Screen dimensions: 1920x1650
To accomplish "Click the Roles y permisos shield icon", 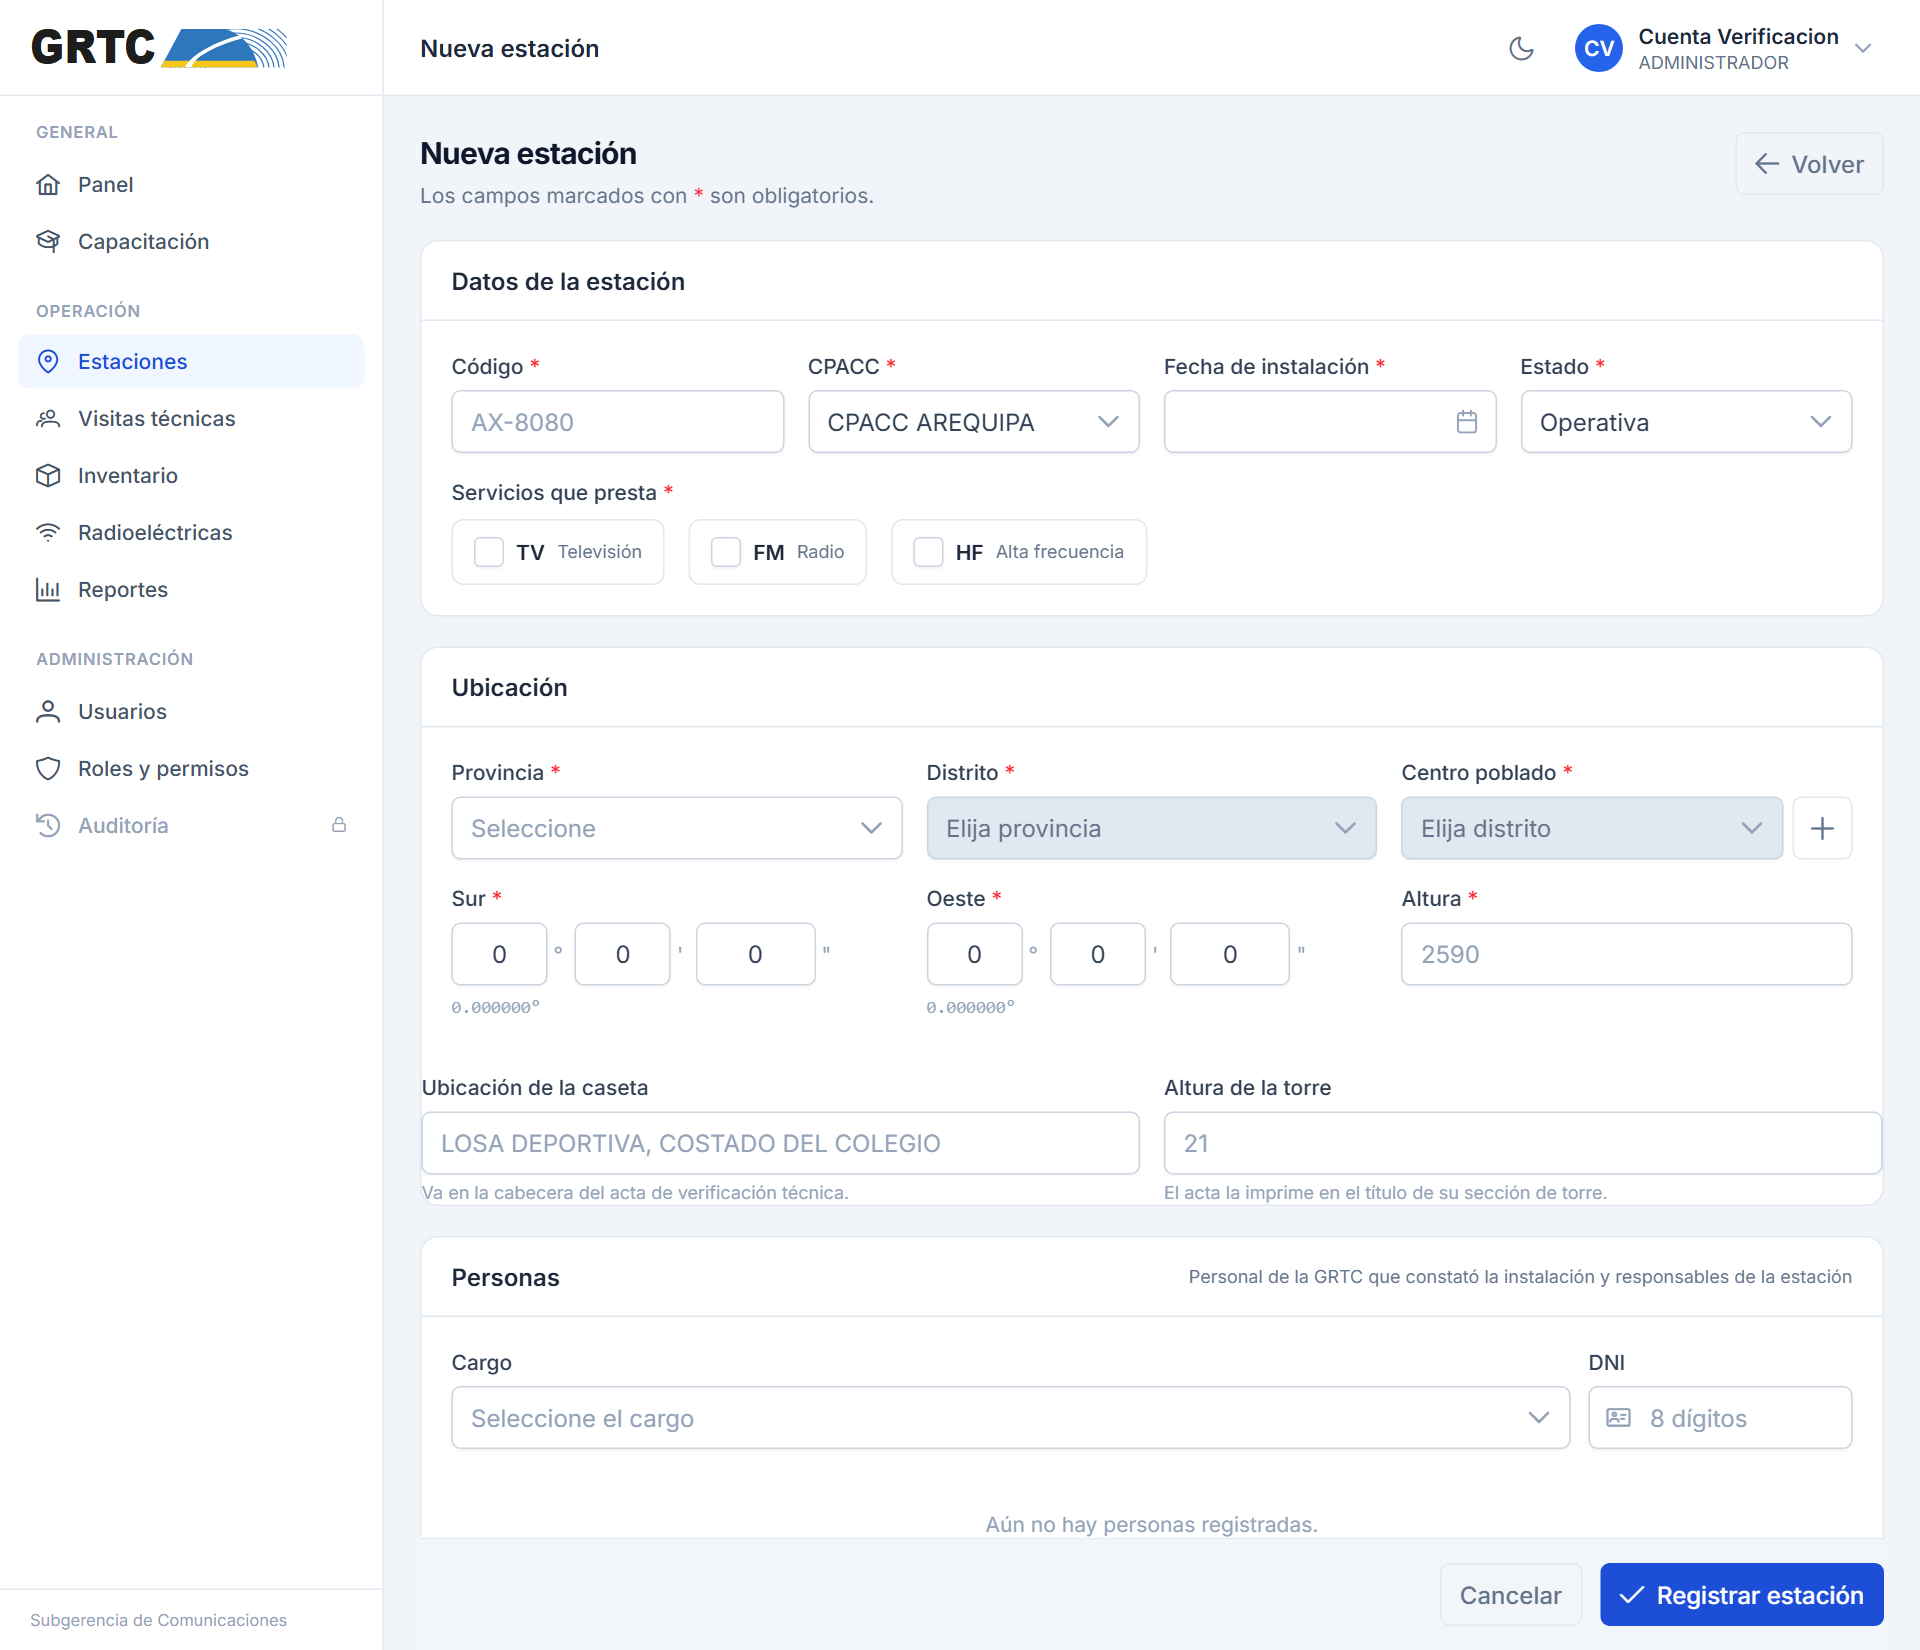I will (48, 768).
